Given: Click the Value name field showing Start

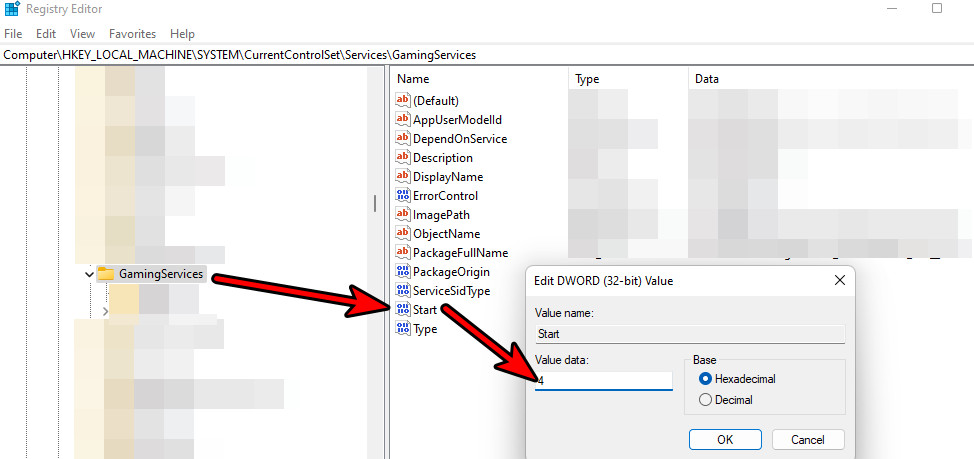Looking at the screenshot, I should point(690,334).
